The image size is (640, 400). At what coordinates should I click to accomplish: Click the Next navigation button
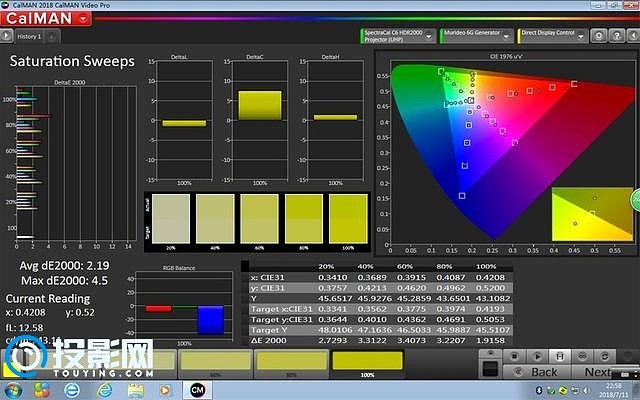click(x=598, y=371)
